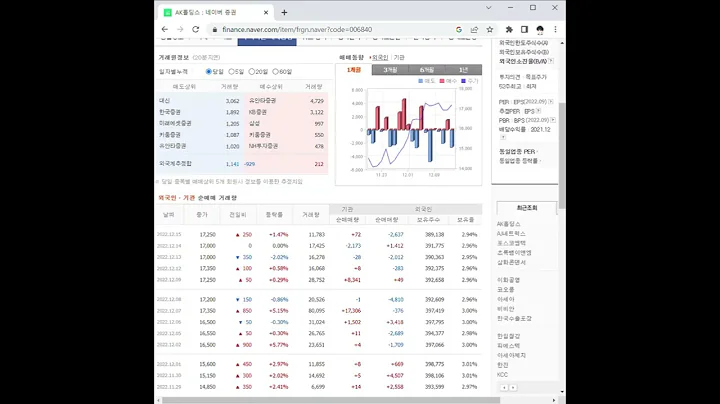
Task: Click the 최근조회 tab in sidebar
Action: pos(527,208)
